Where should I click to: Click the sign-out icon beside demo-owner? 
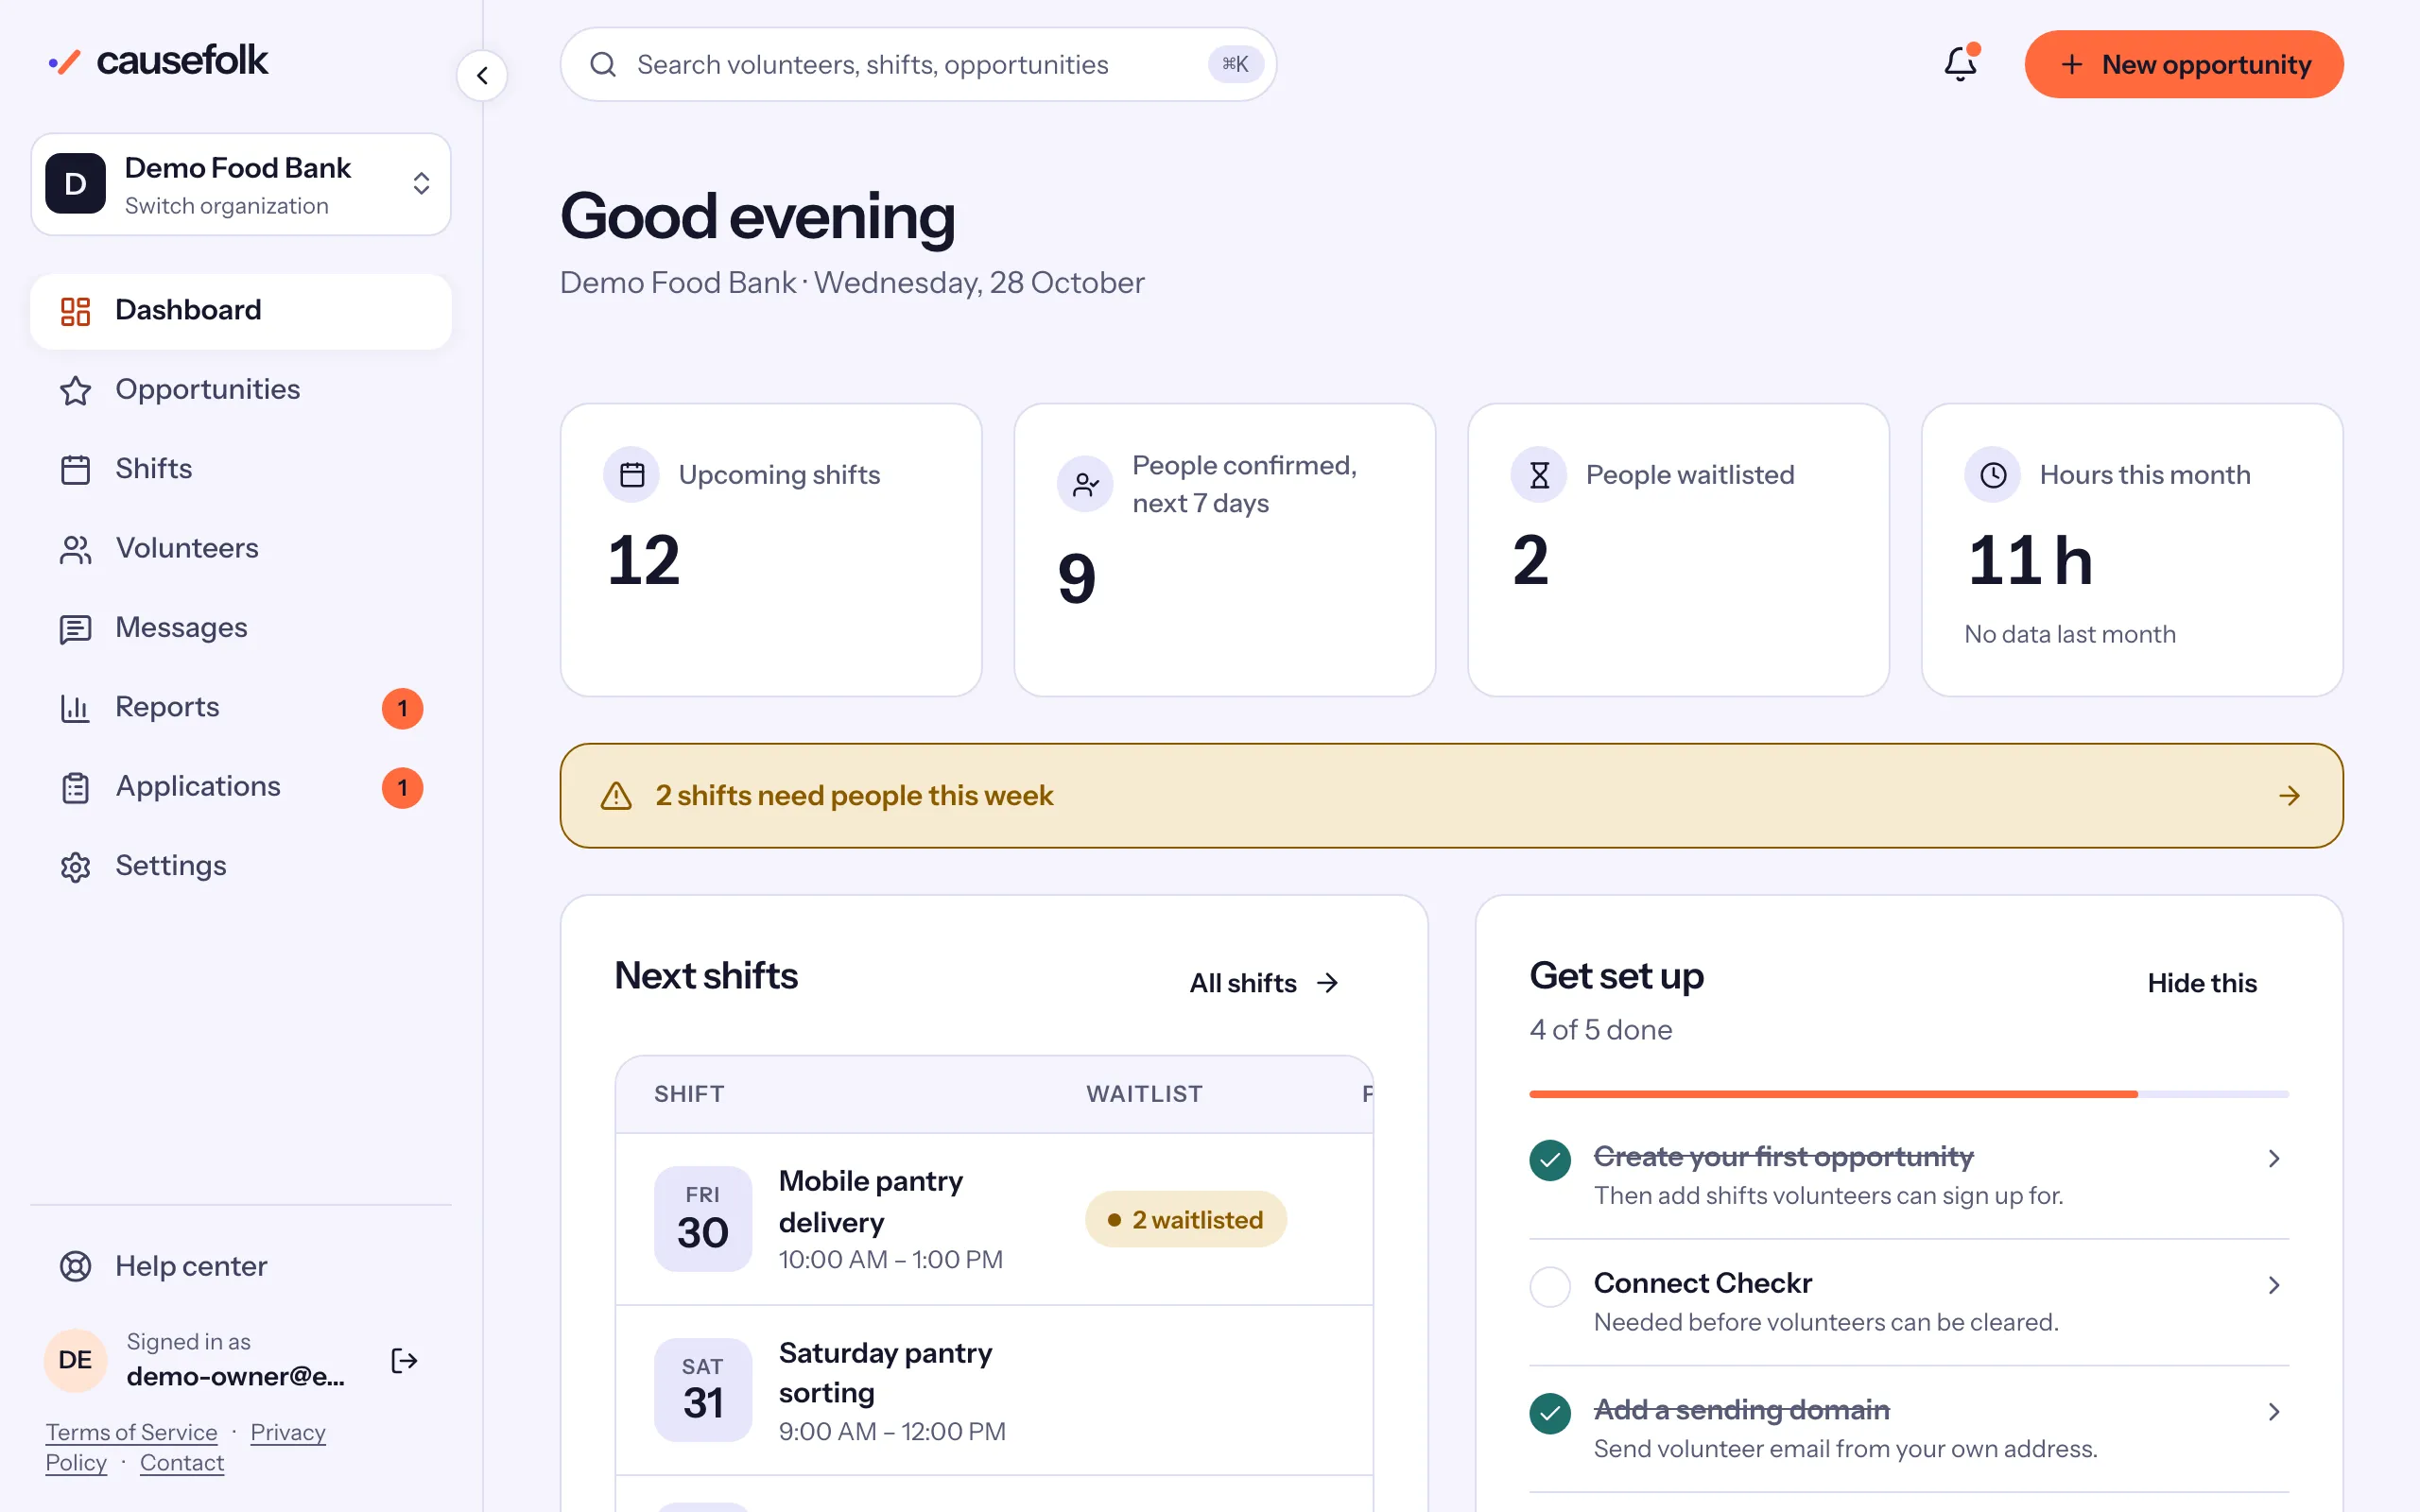(404, 1360)
